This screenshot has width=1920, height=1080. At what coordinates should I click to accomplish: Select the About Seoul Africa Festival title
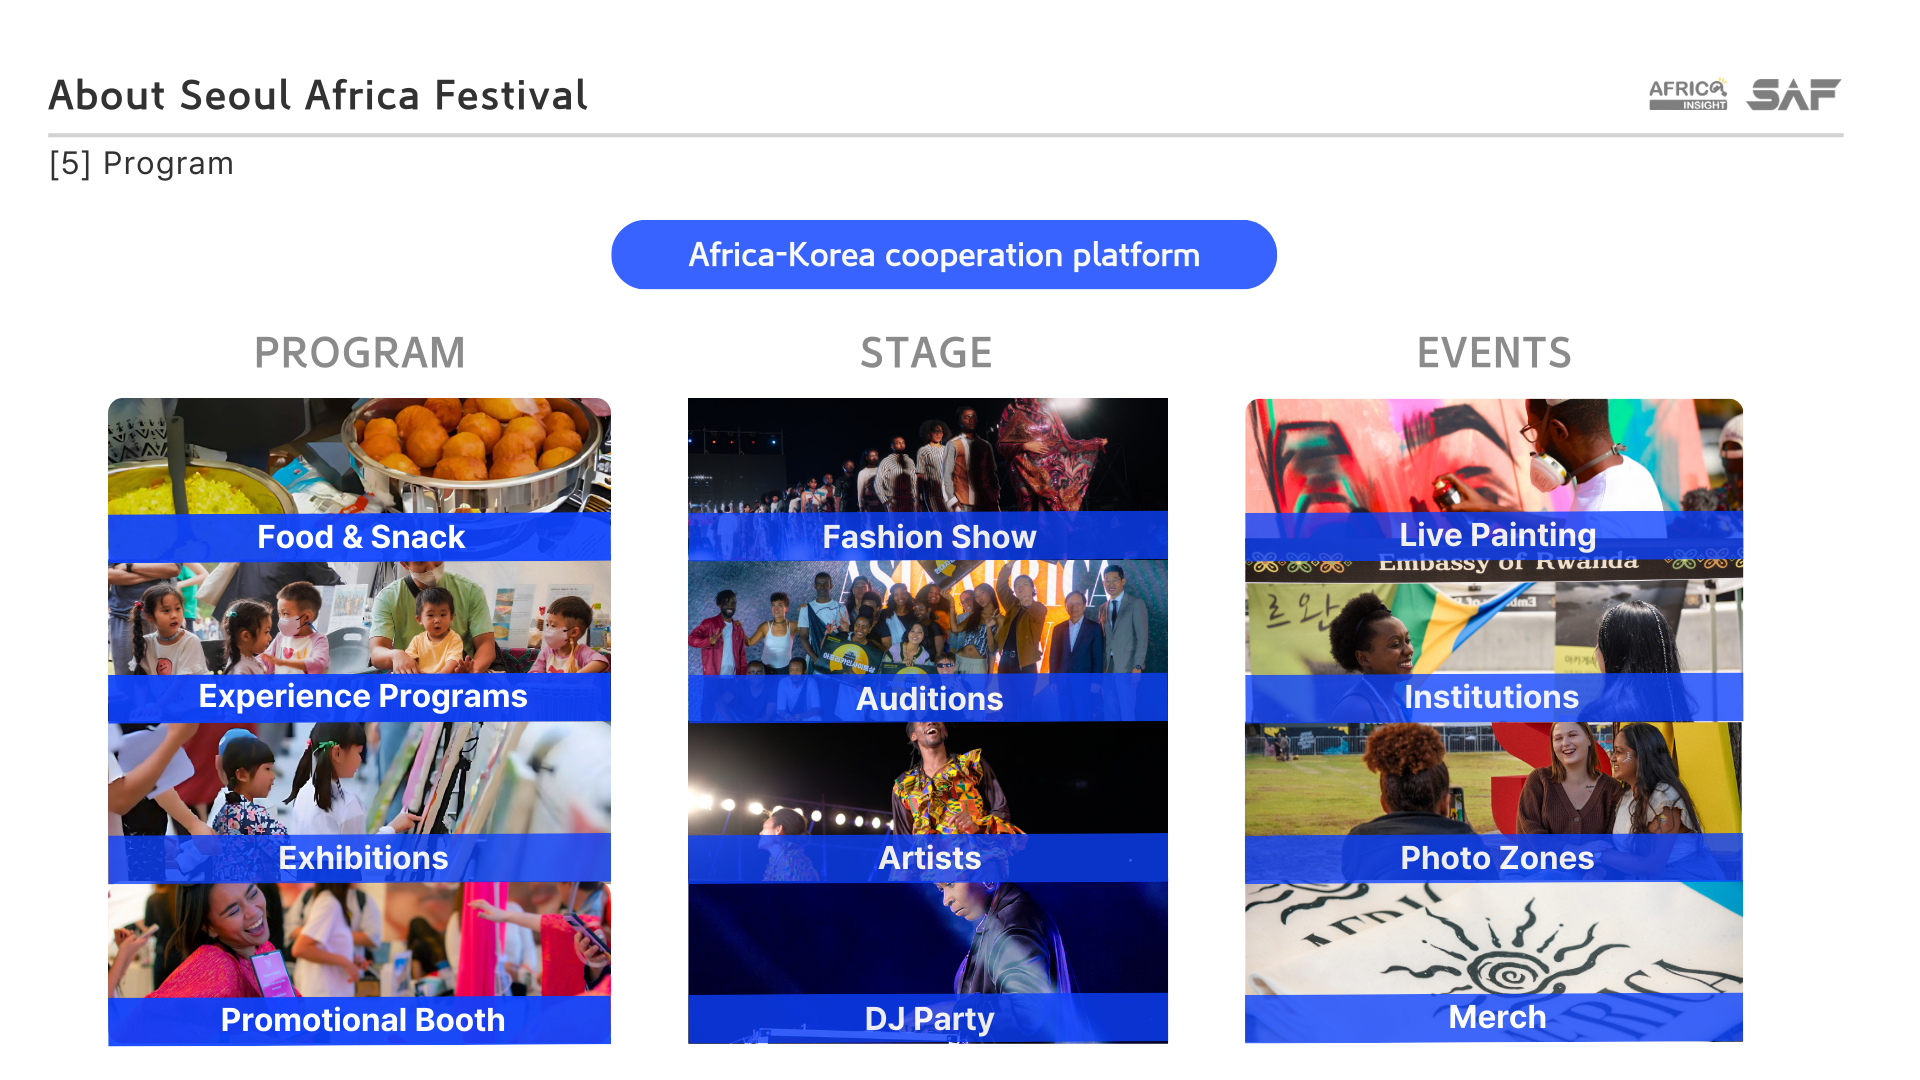(x=318, y=95)
